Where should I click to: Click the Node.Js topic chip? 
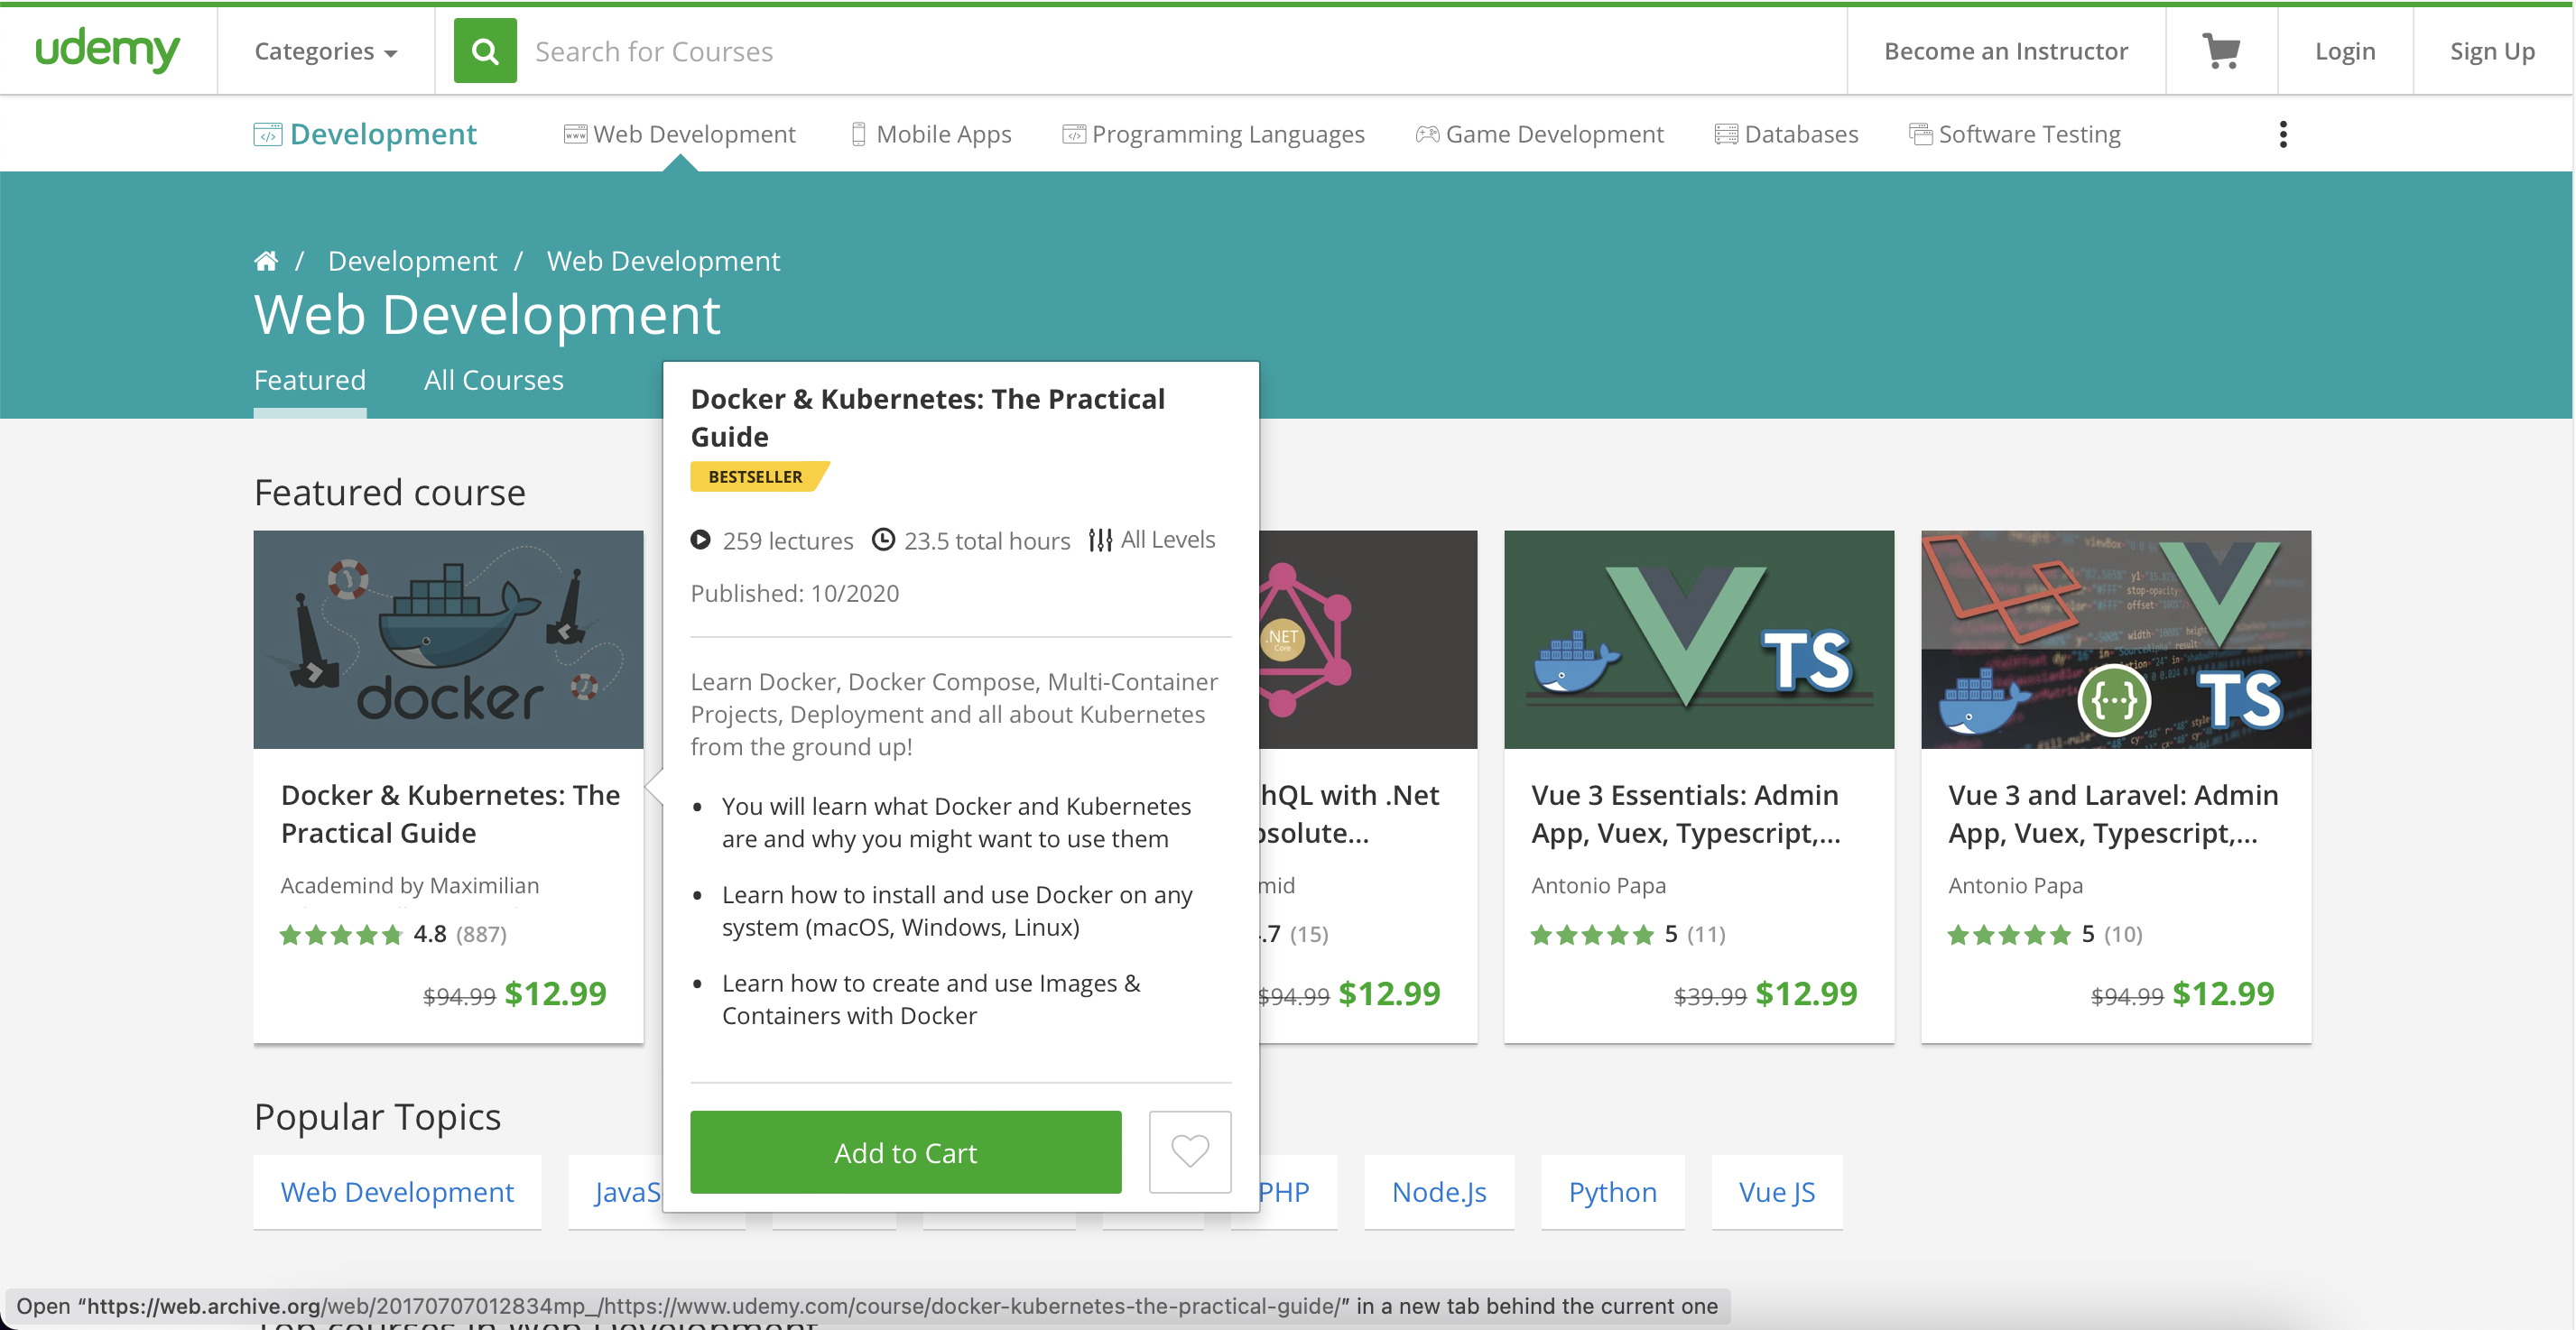point(1439,1192)
